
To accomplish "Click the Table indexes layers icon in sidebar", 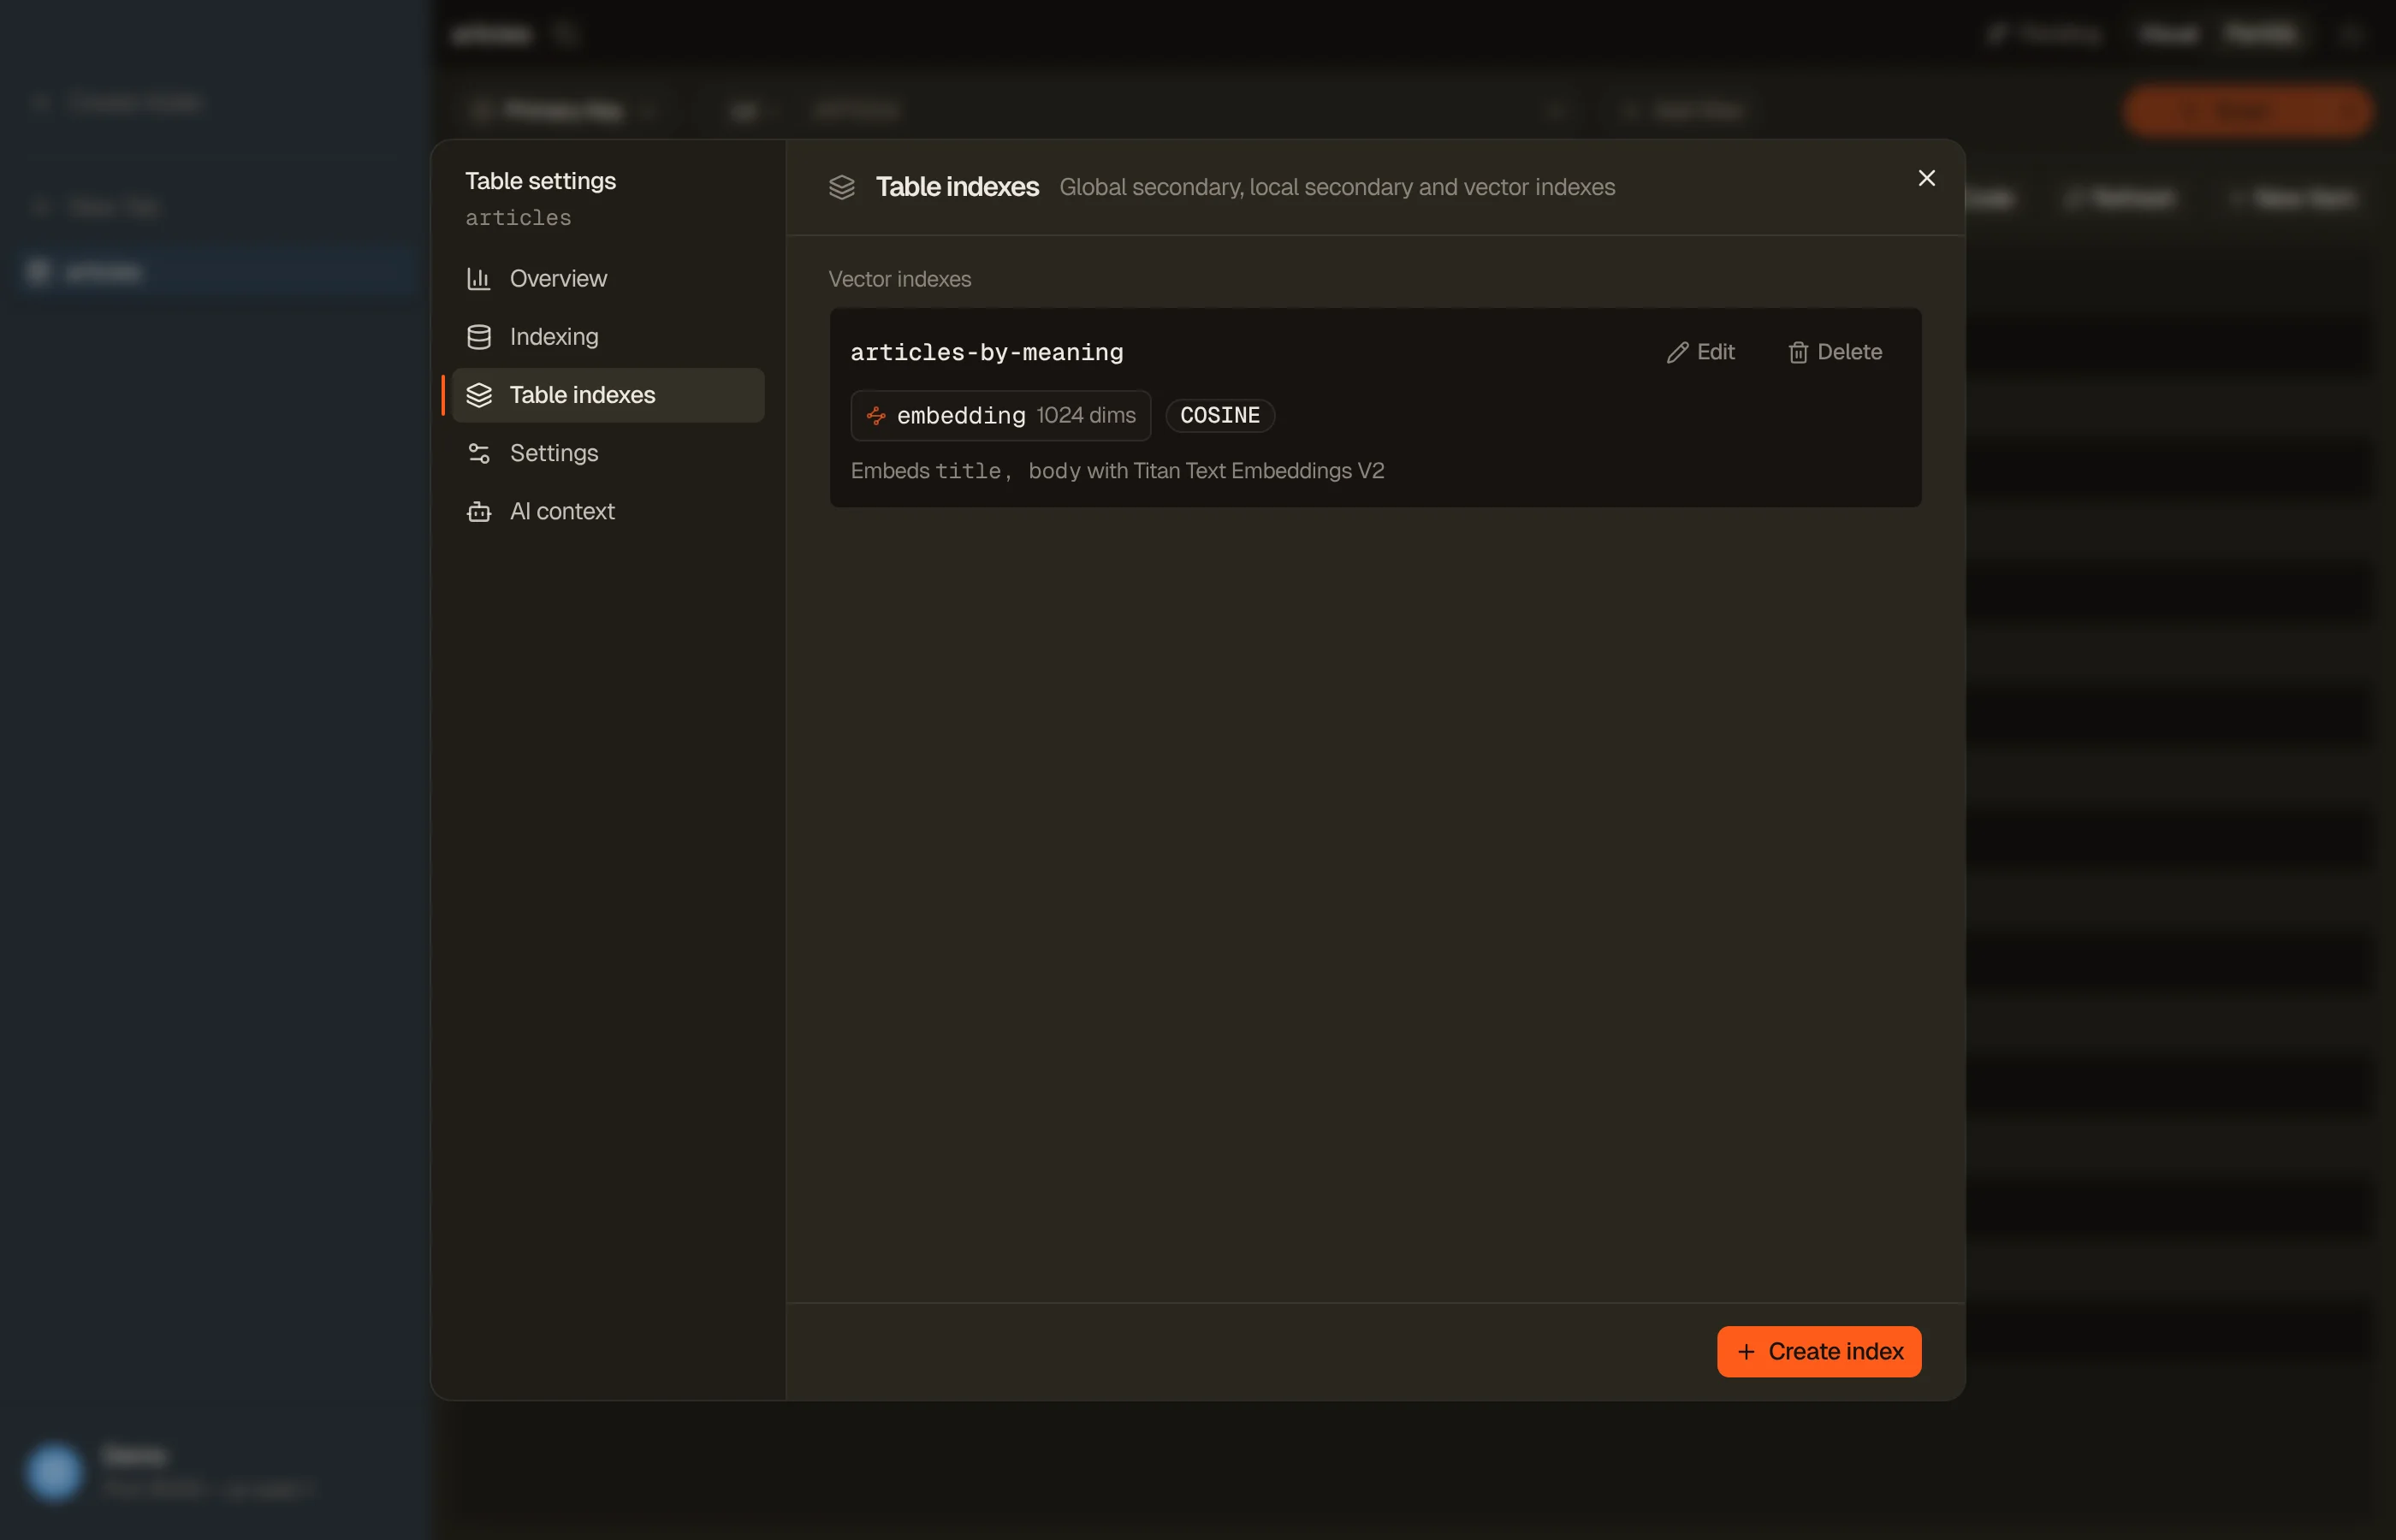I will click(479, 395).
